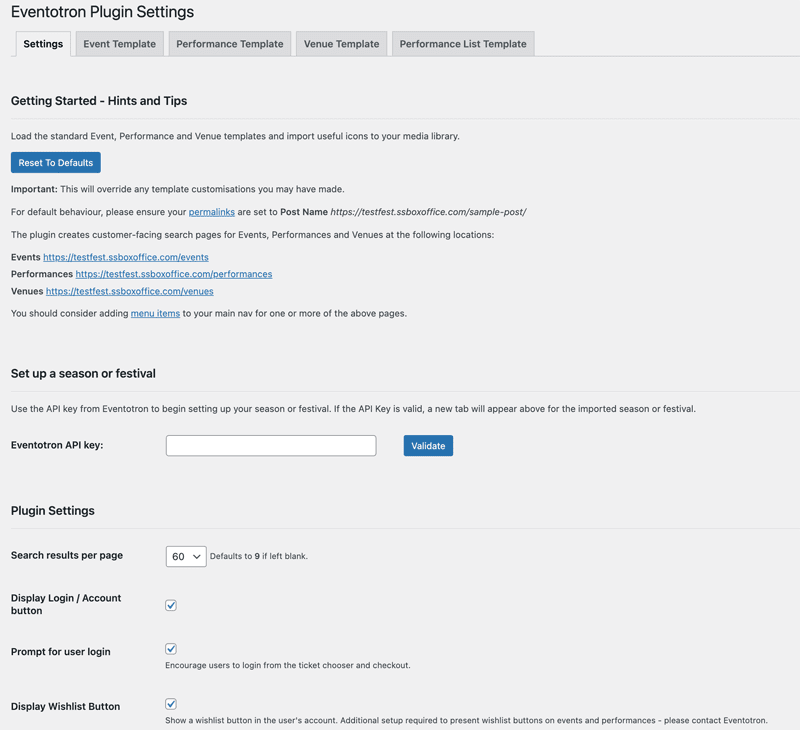Open the Performance Template tab
This screenshot has height=730, width=800.
coord(230,44)
